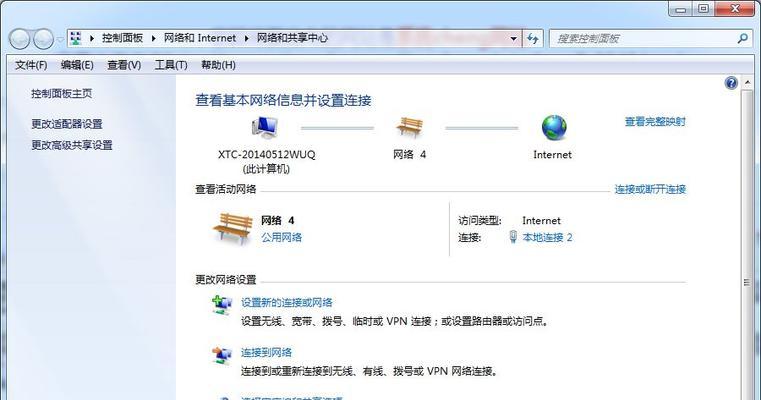Viewport: 761px width, 400px height.
Task: Click the search magnifier icon
Action: click(x=742, y=38)
